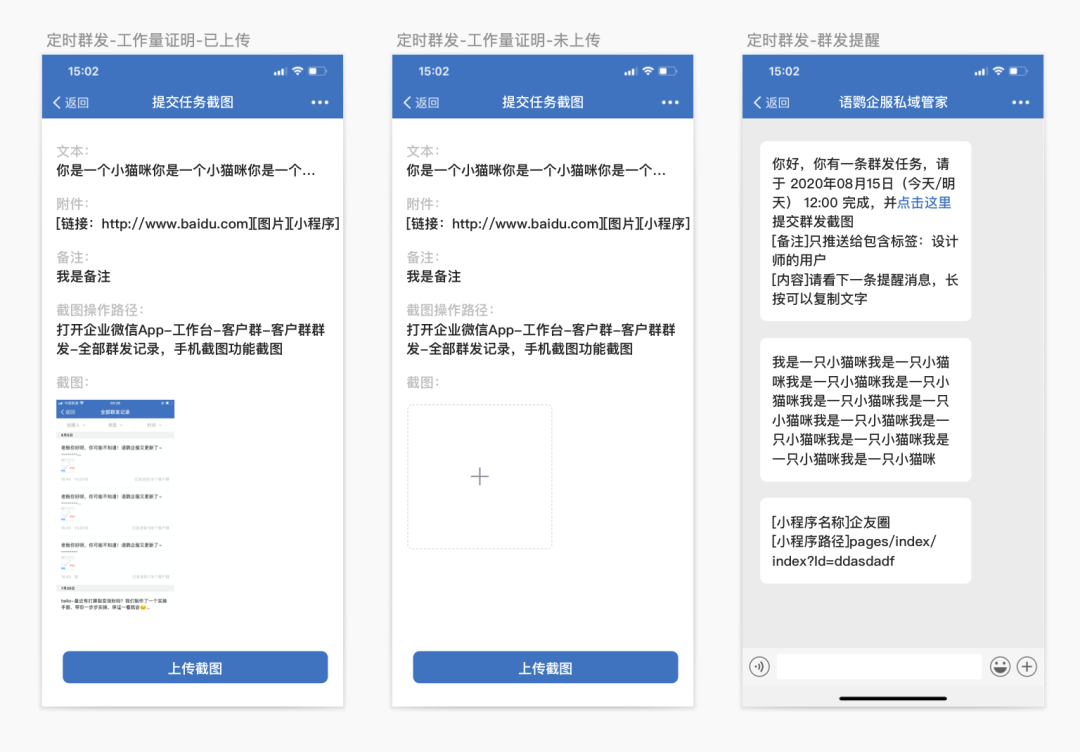This screenshot has width=1080, height=752.
Task: Tap 返回 on the 未上传 screen
Action: [421, 102]
